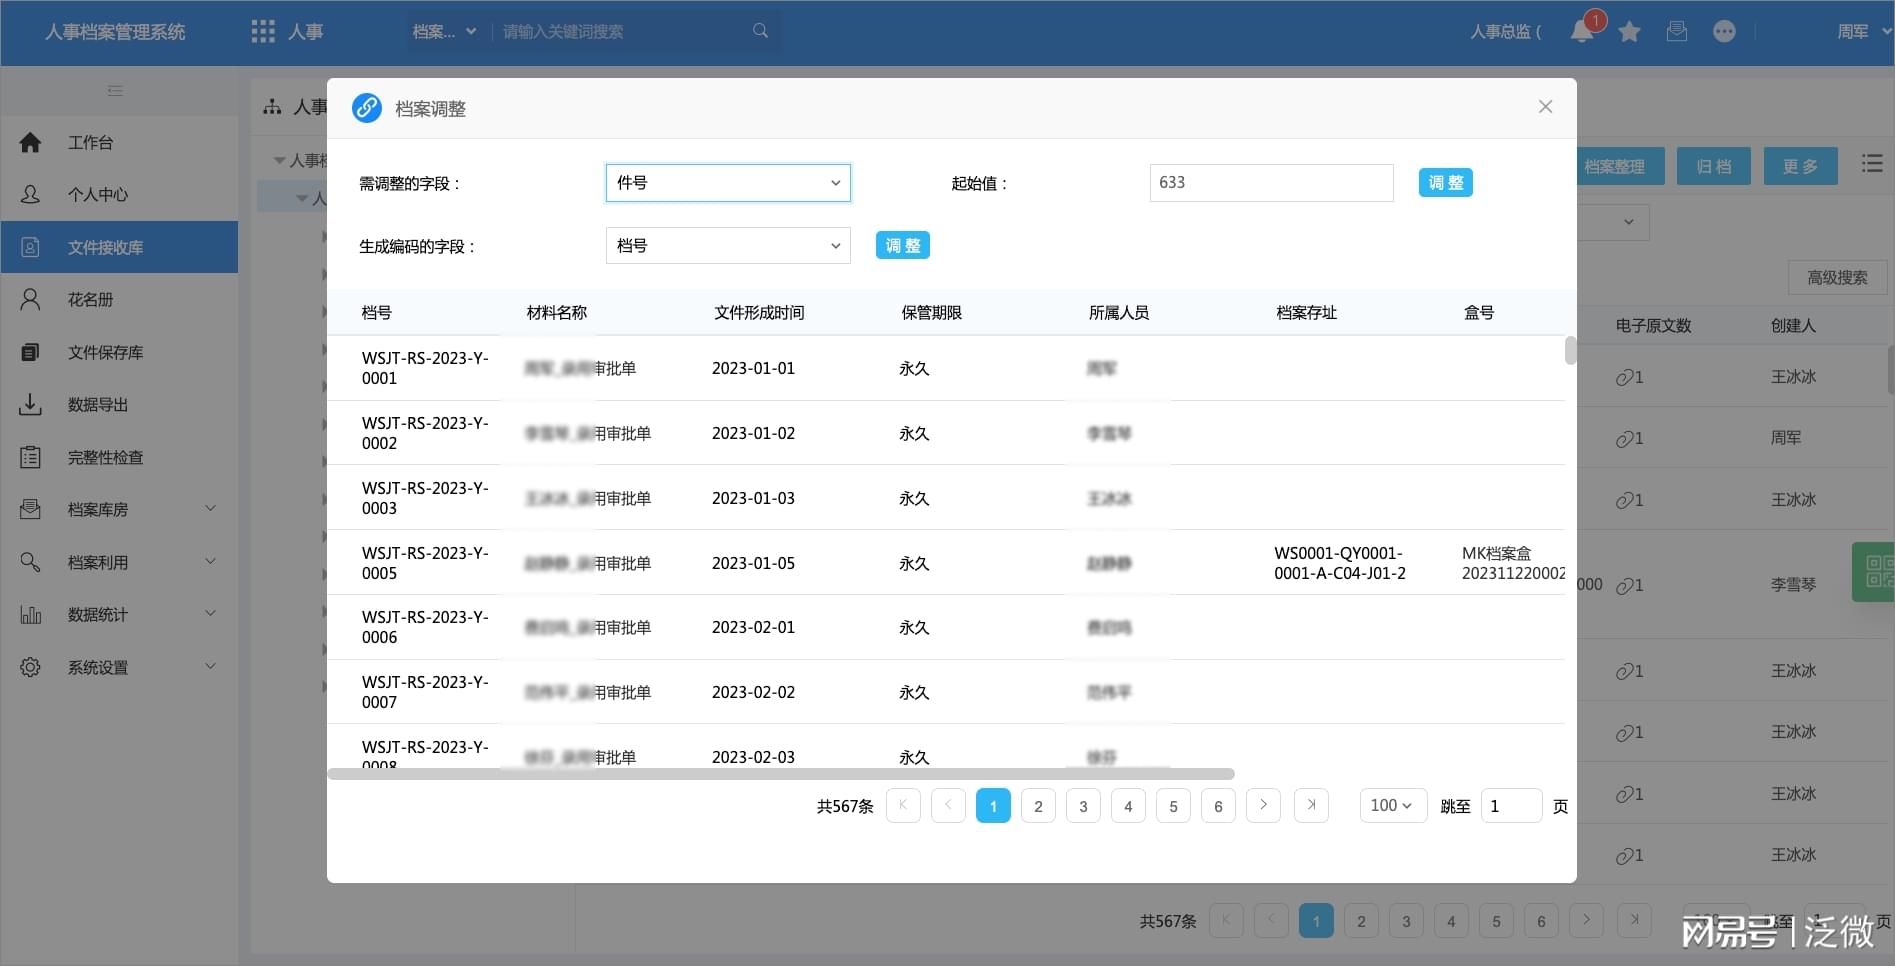Open page size 100 dropdown in dialog

(1393, 805)
